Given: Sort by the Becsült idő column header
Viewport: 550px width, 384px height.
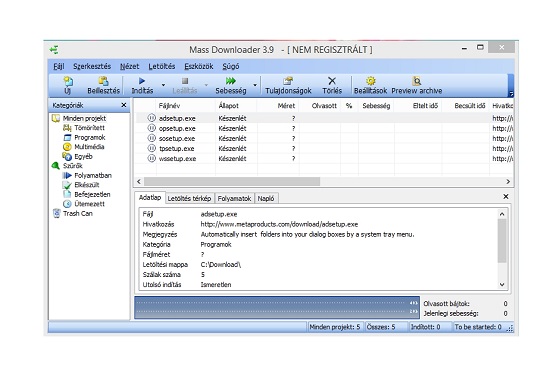Looking at the screenshot, I should click(465, 106).
